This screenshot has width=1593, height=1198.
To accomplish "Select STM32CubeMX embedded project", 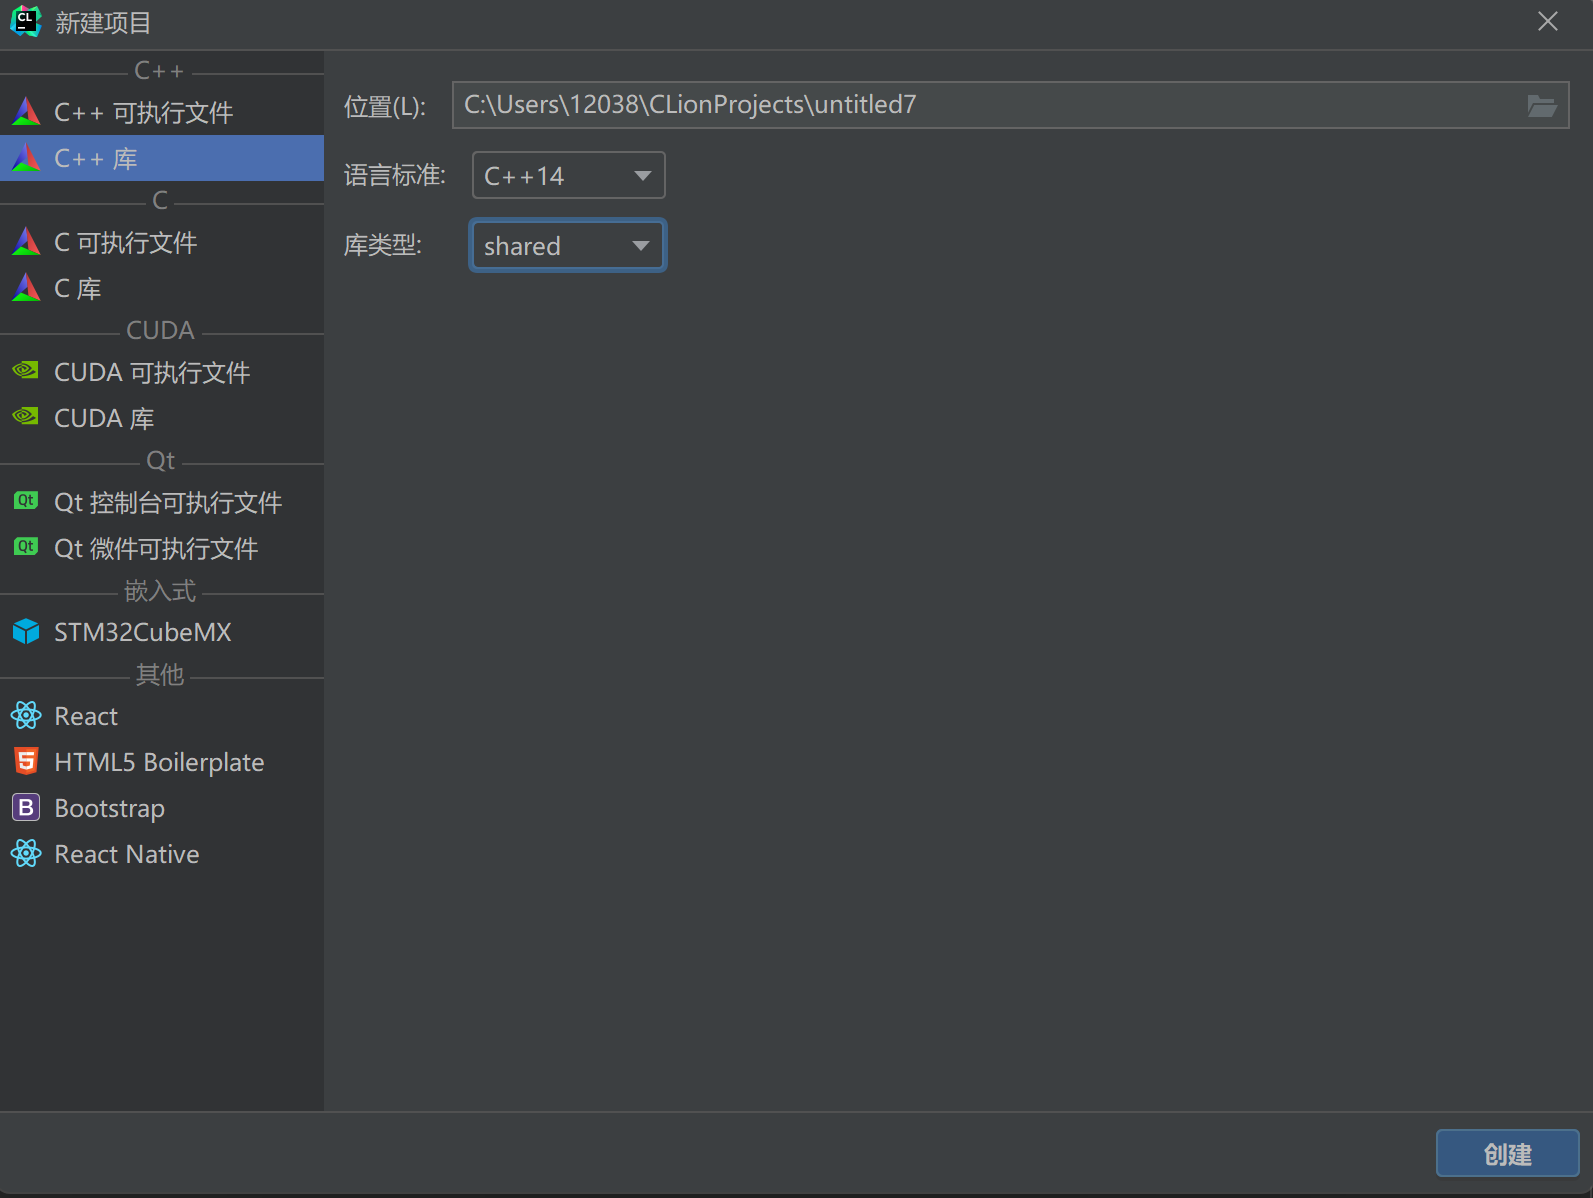I will click(x=162, y=632).
